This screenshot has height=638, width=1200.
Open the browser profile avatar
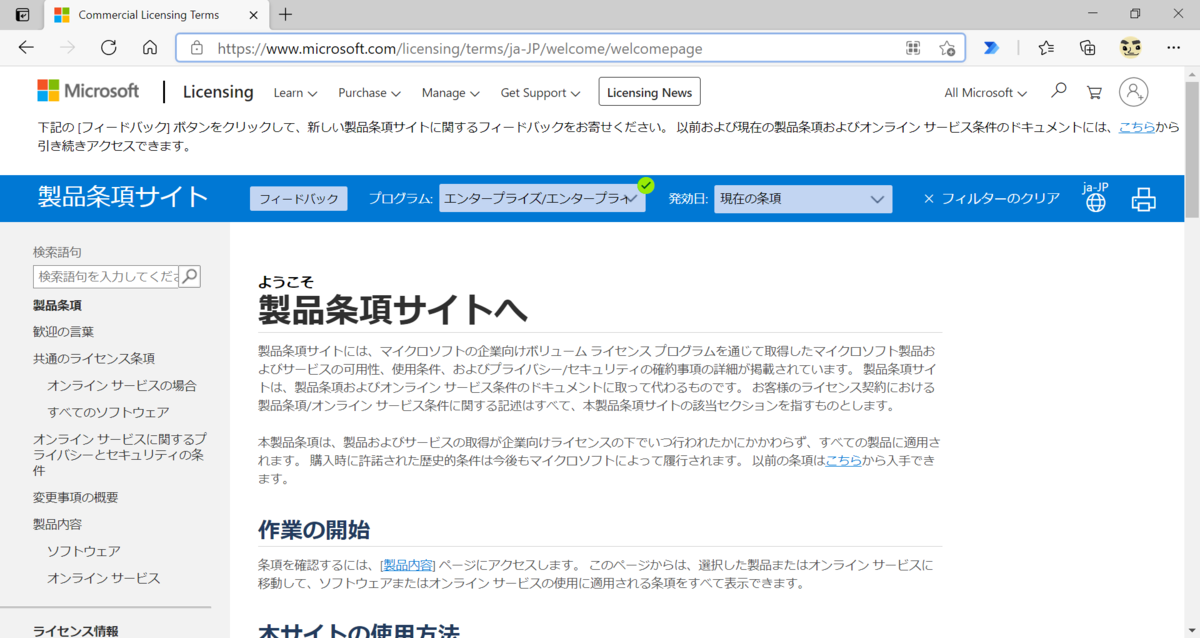click(x=1130, y=47)
